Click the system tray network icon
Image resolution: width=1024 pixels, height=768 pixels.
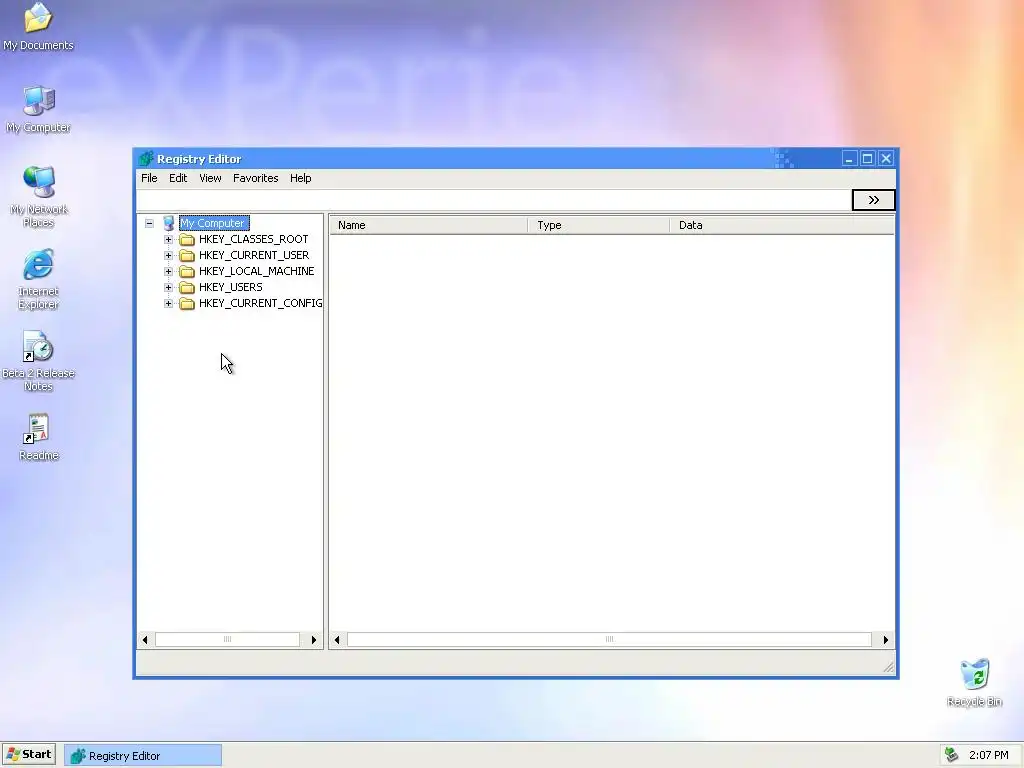coord(952,755)
